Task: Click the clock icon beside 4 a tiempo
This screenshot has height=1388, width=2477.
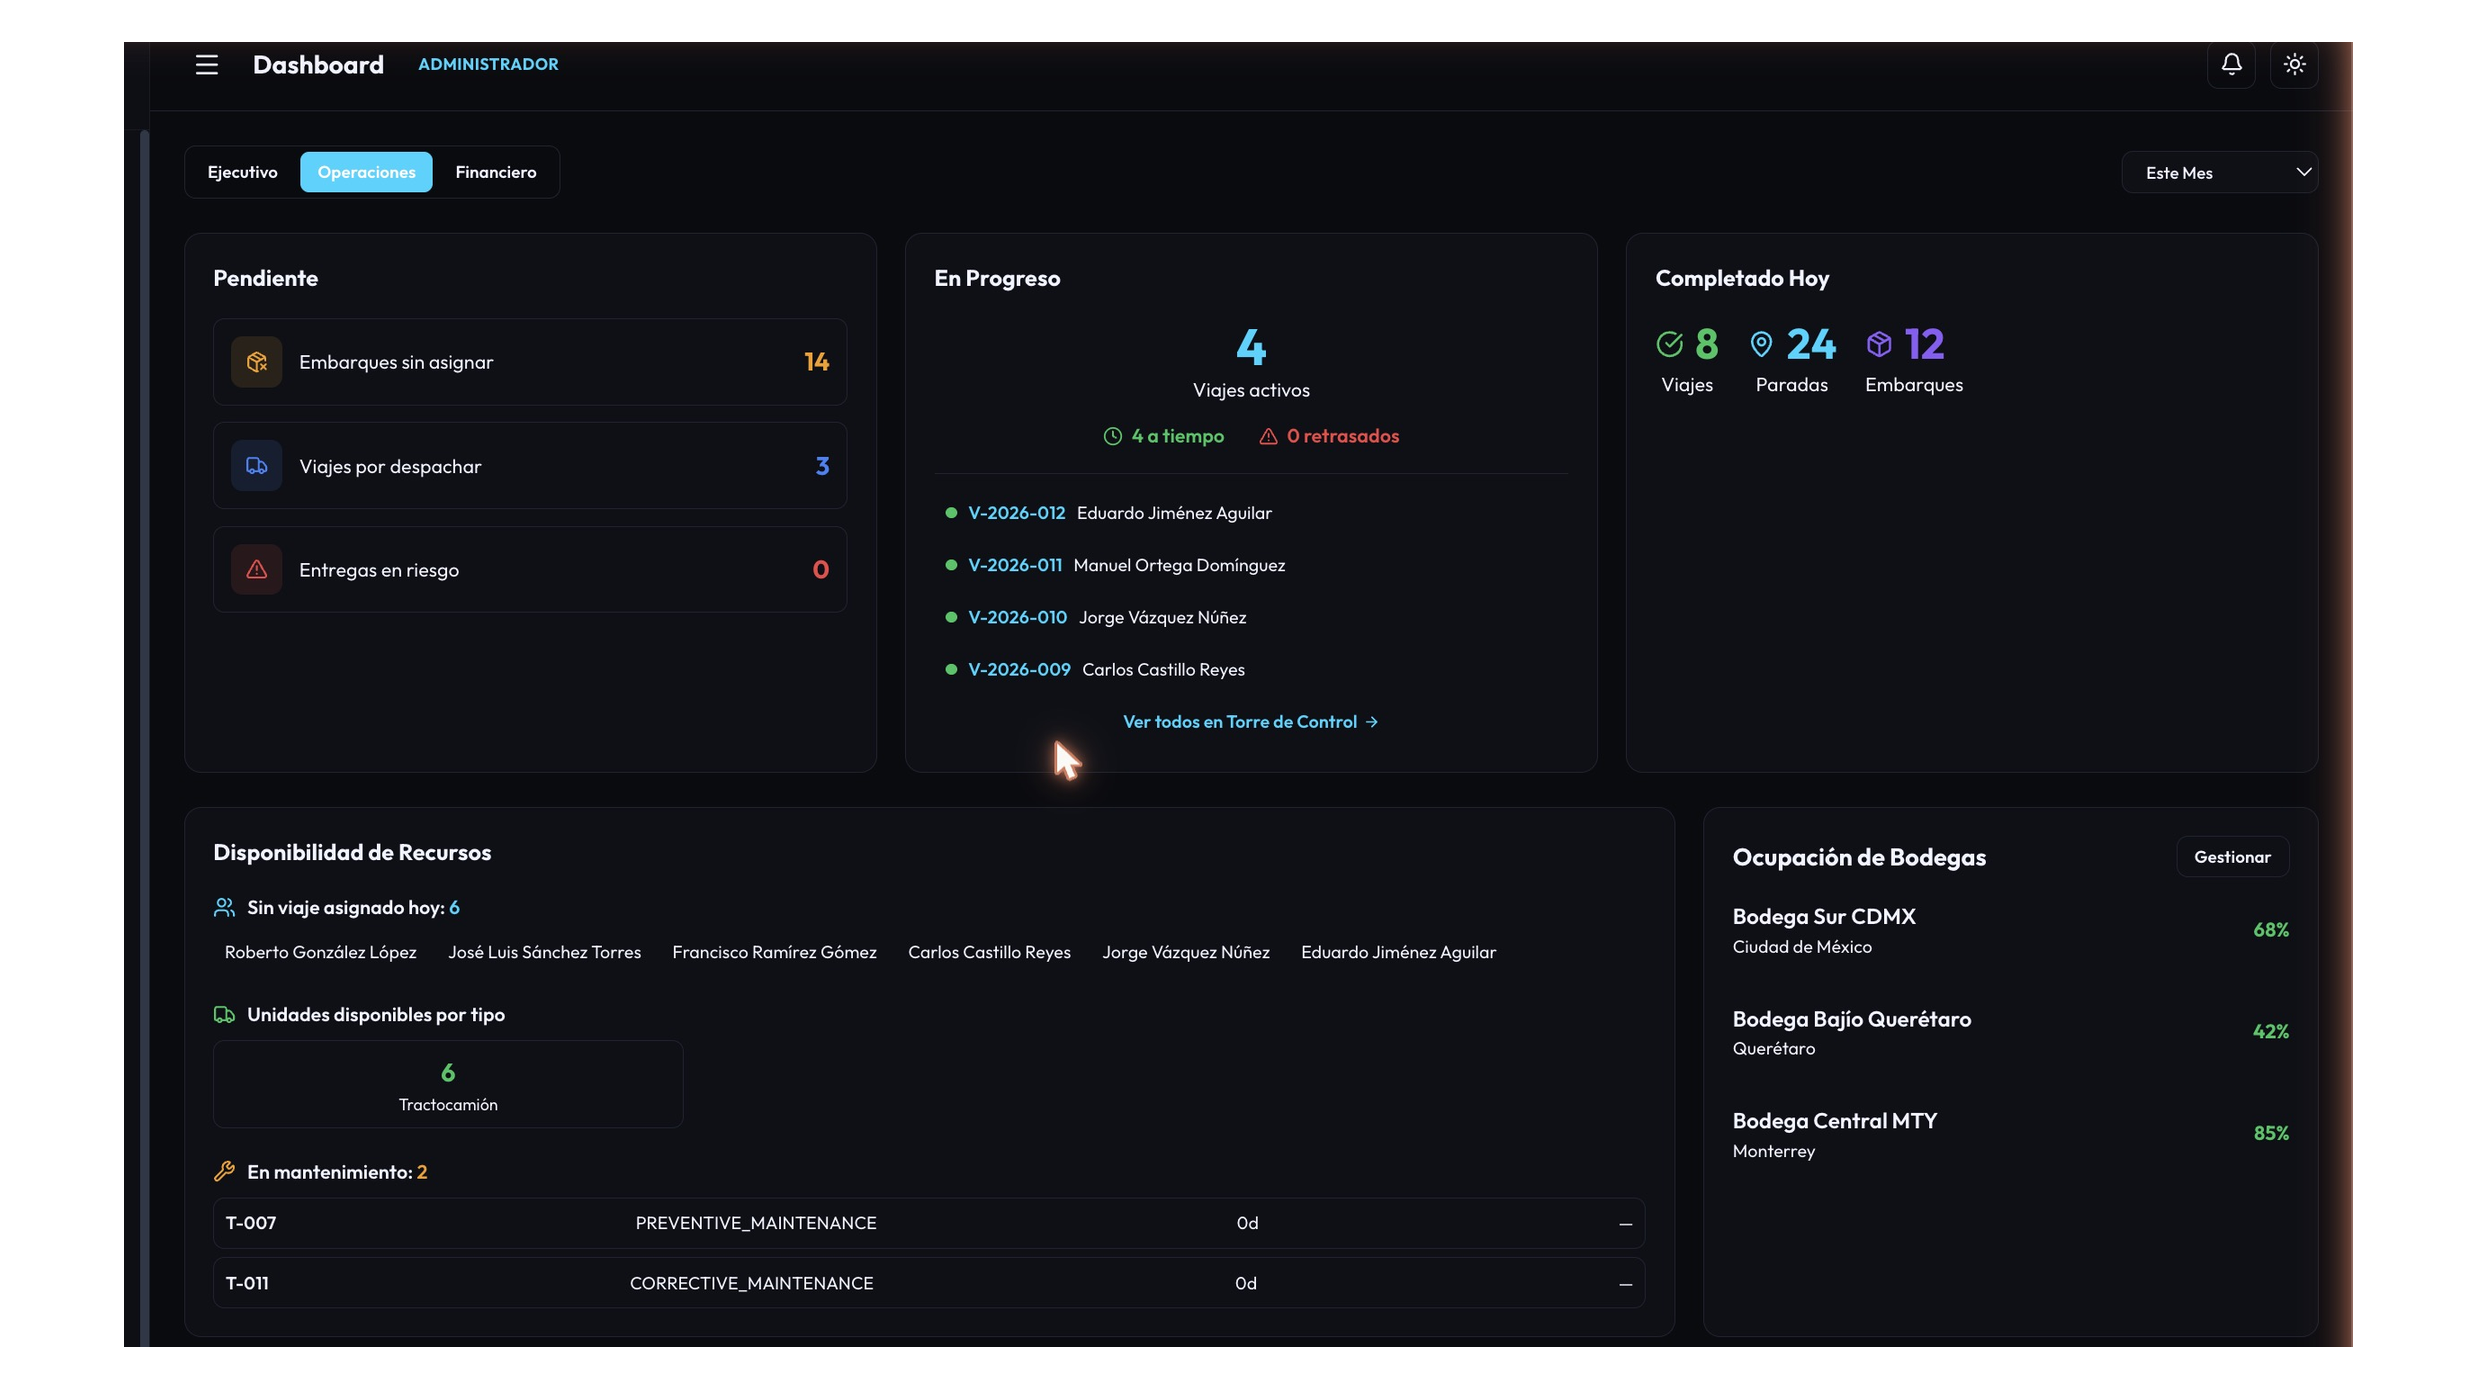Action: coord(1112,436)
